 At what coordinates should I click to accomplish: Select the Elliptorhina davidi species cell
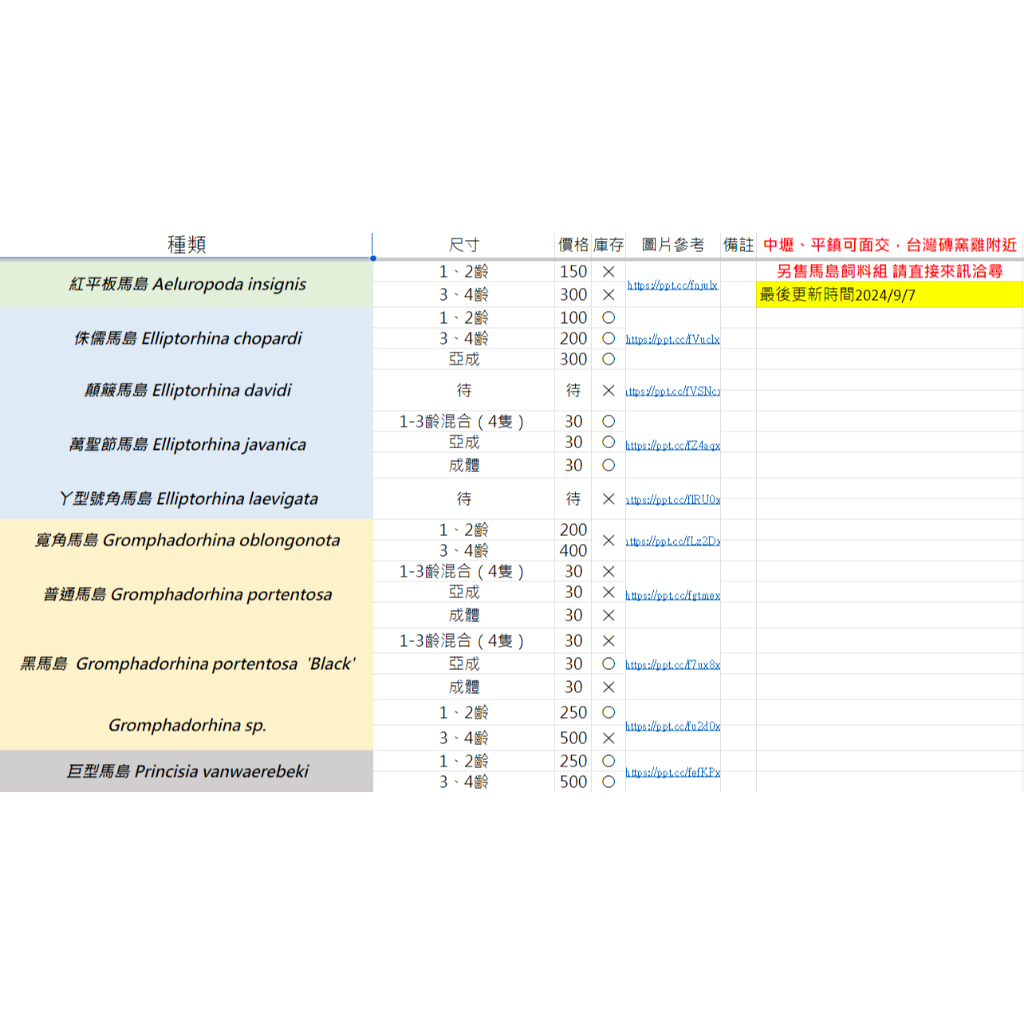tap(187, 391)
